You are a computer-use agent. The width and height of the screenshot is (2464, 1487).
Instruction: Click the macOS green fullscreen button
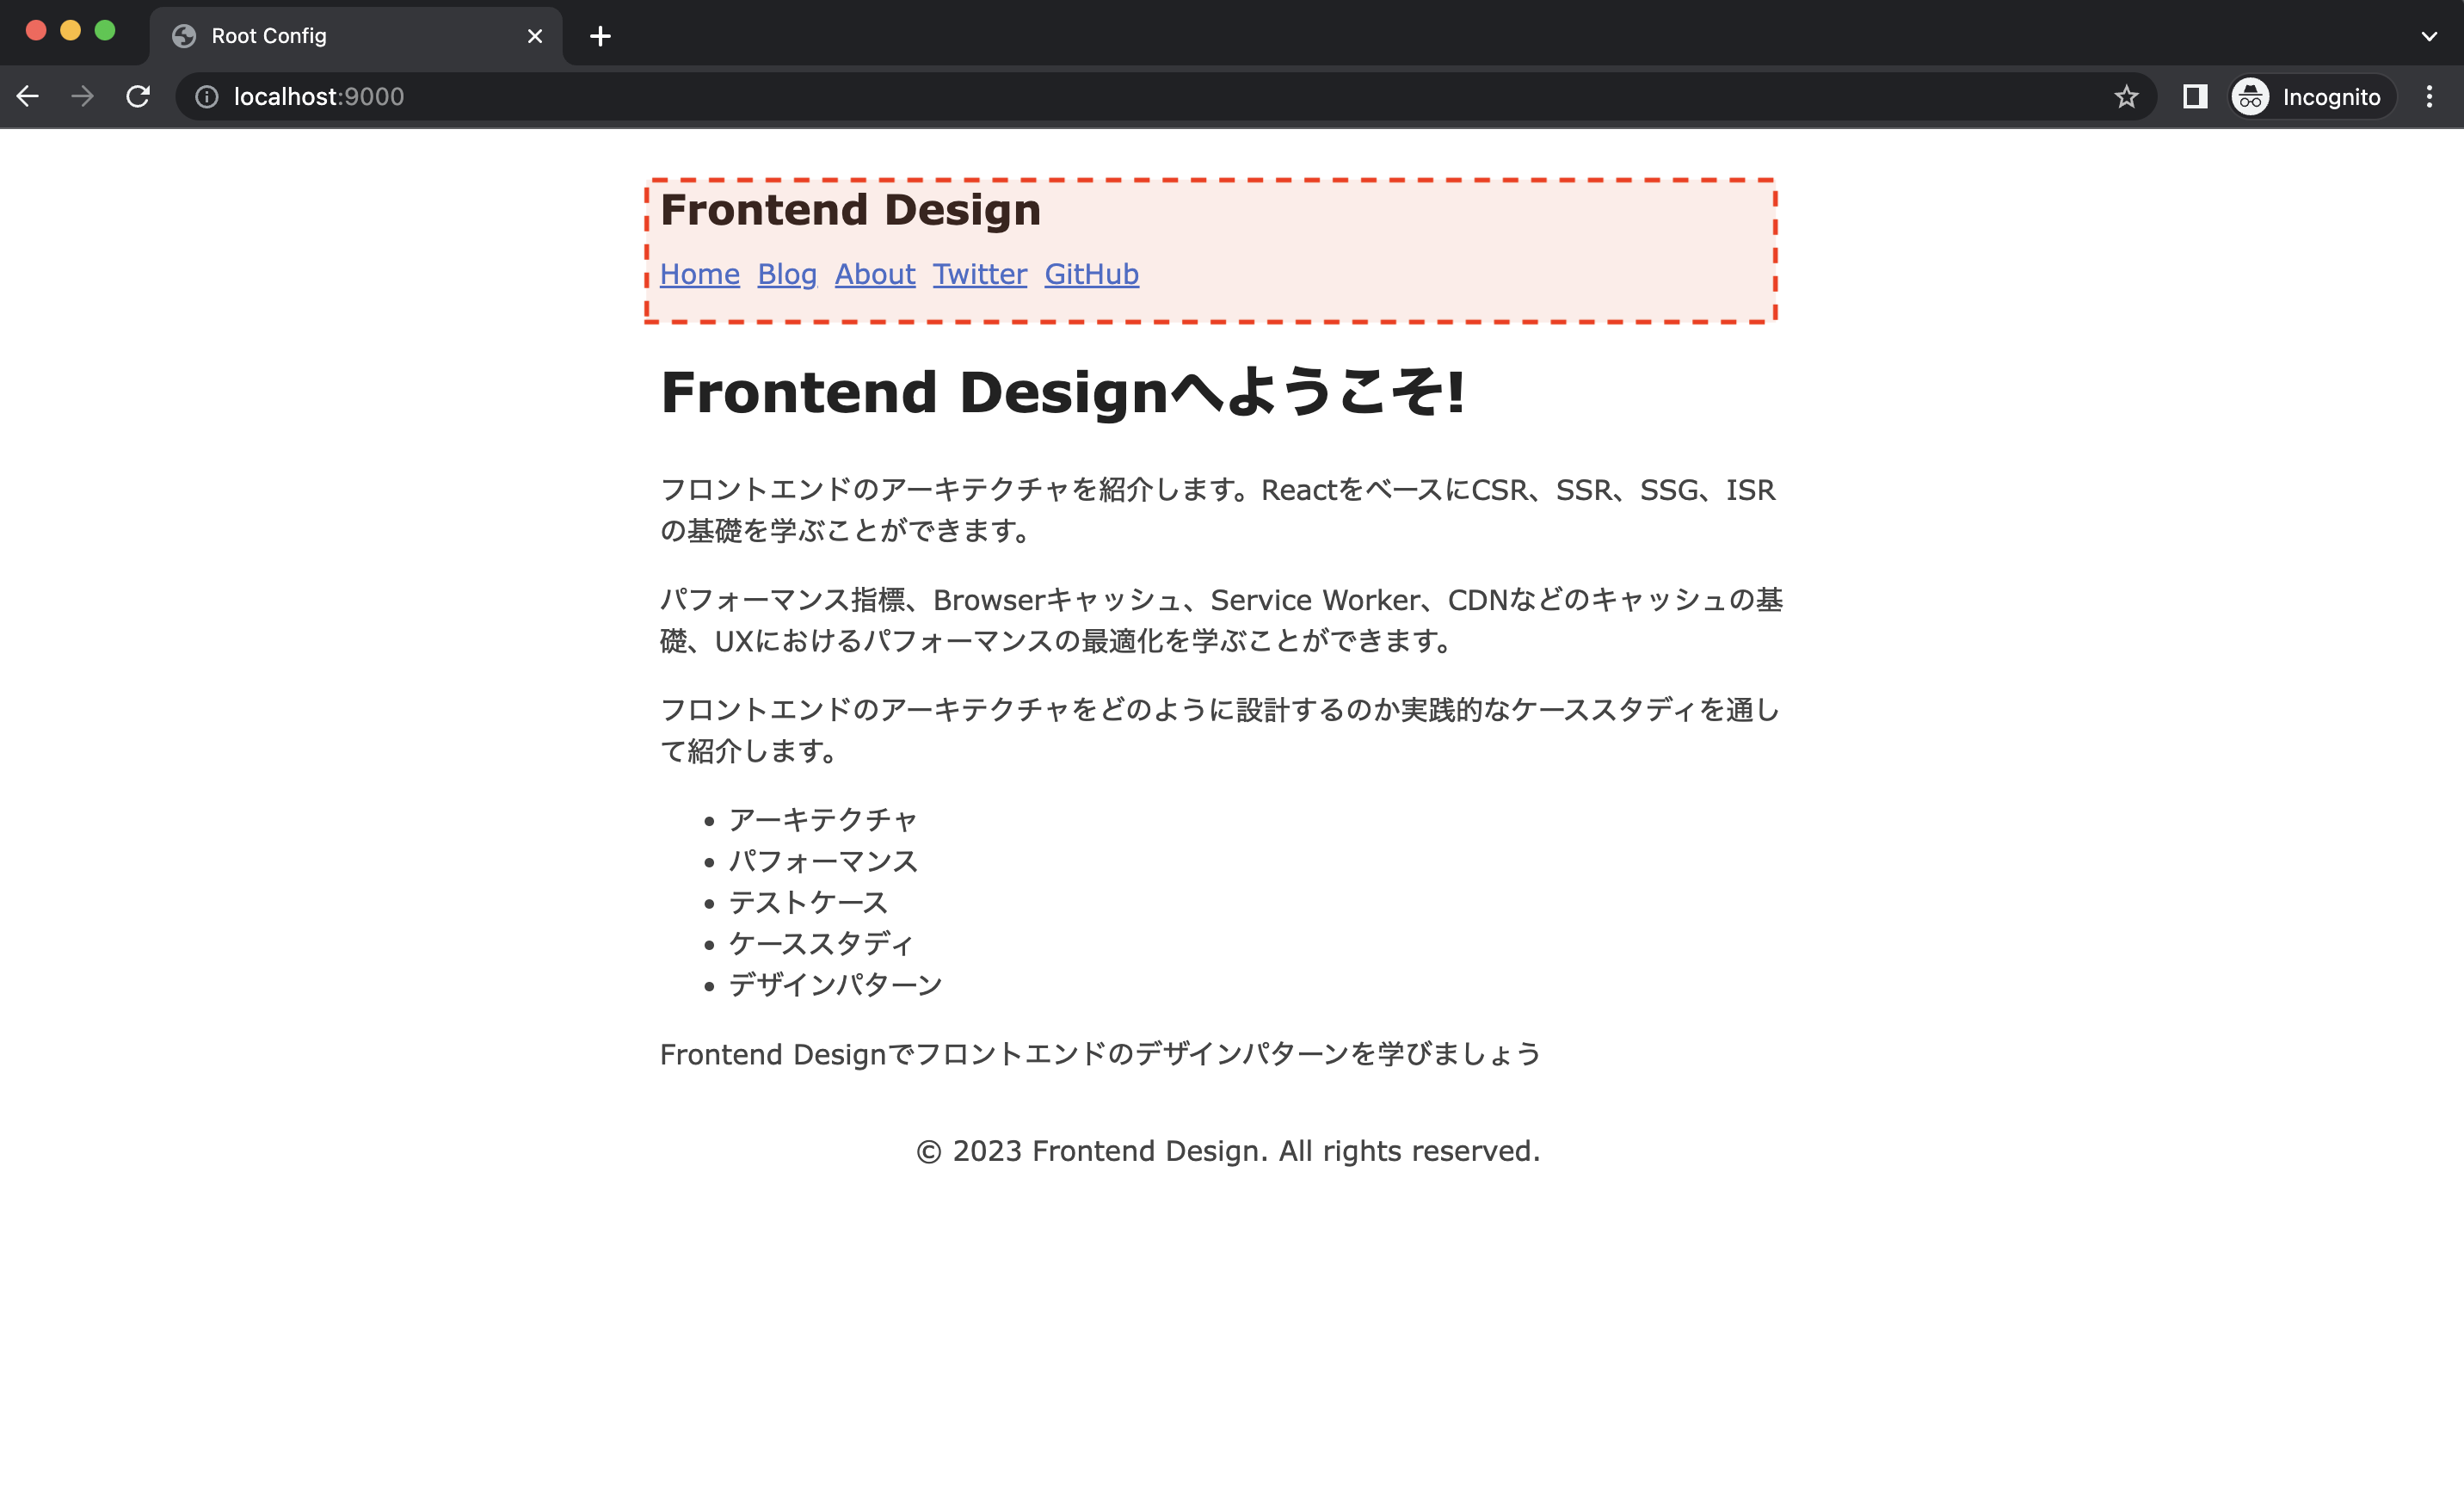coord(105,31)
